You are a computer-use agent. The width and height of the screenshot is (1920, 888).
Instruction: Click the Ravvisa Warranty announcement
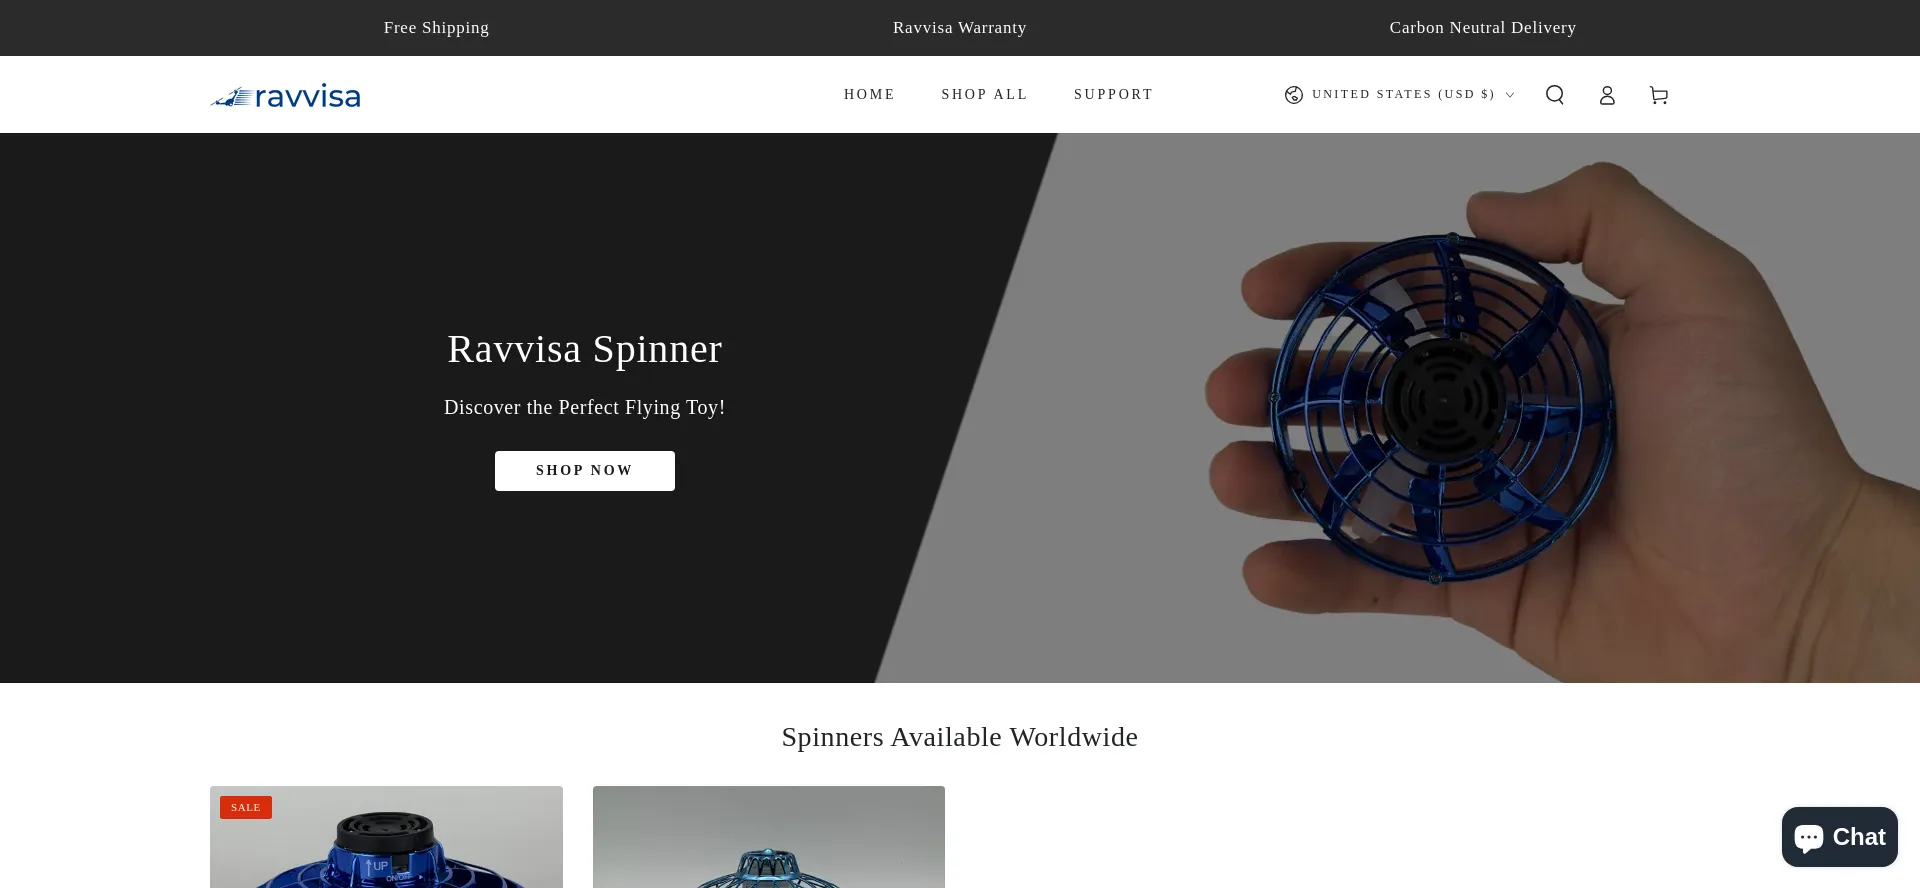pyautogui.click(x=960, y=28)
